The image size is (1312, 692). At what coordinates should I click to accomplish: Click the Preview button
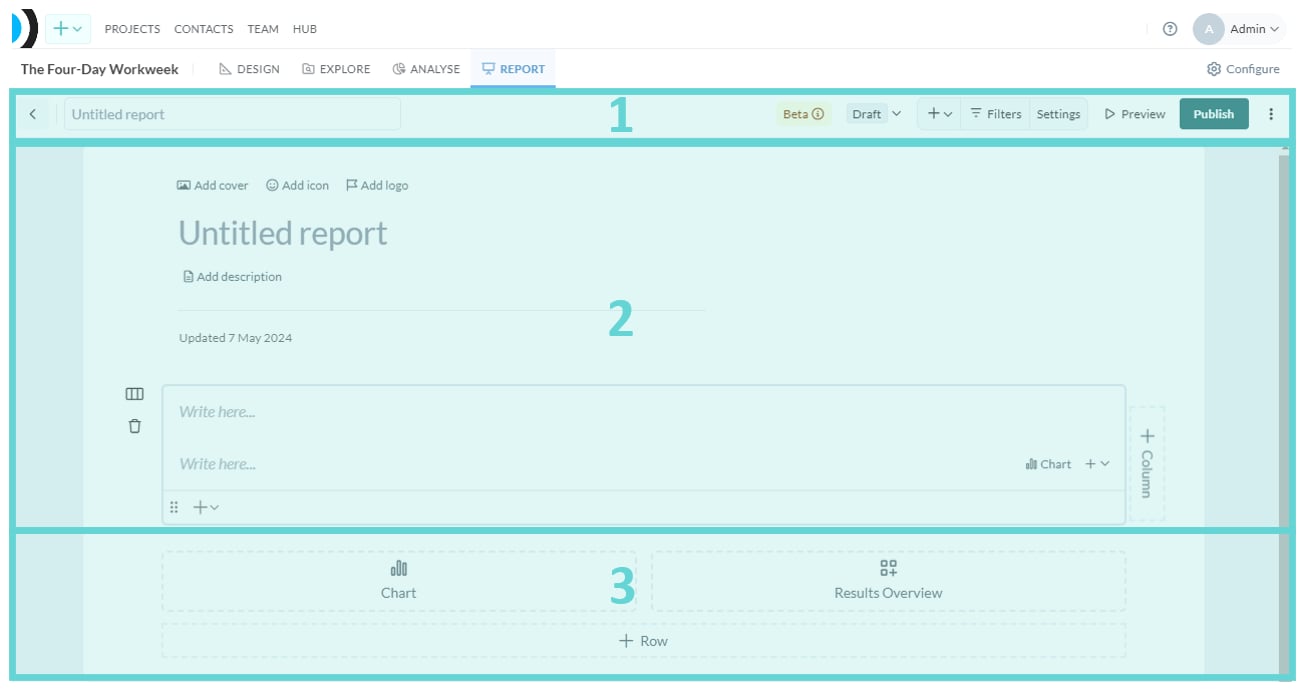1135,114
